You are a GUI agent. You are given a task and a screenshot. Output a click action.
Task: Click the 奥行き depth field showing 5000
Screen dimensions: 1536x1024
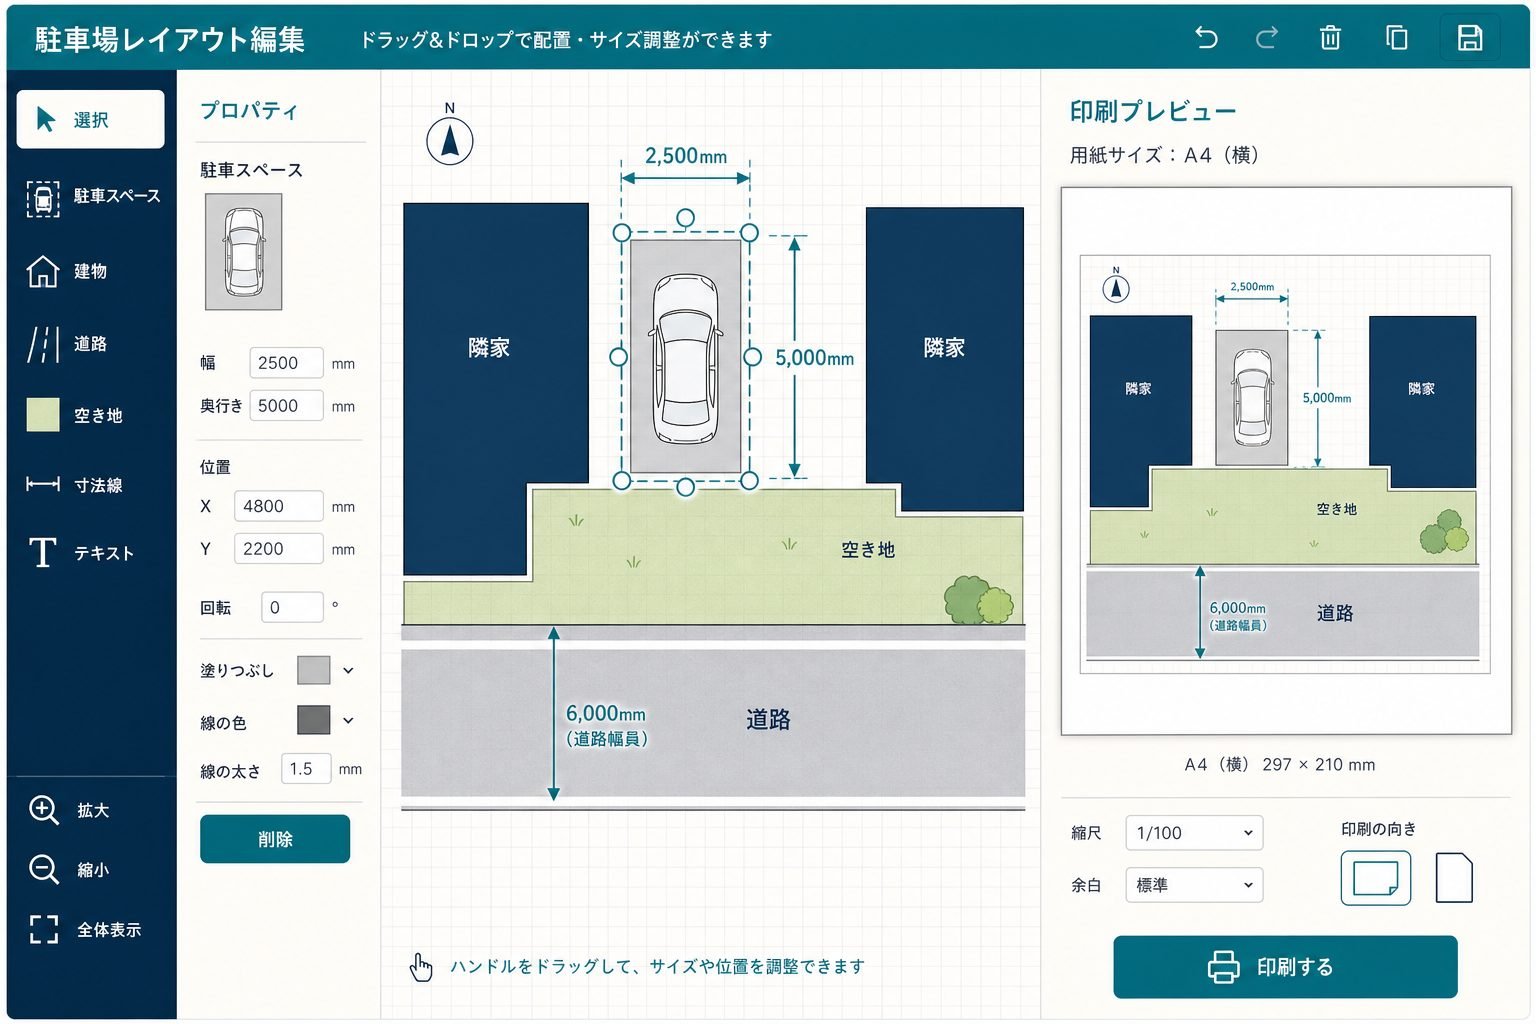[x=286, y=406]
